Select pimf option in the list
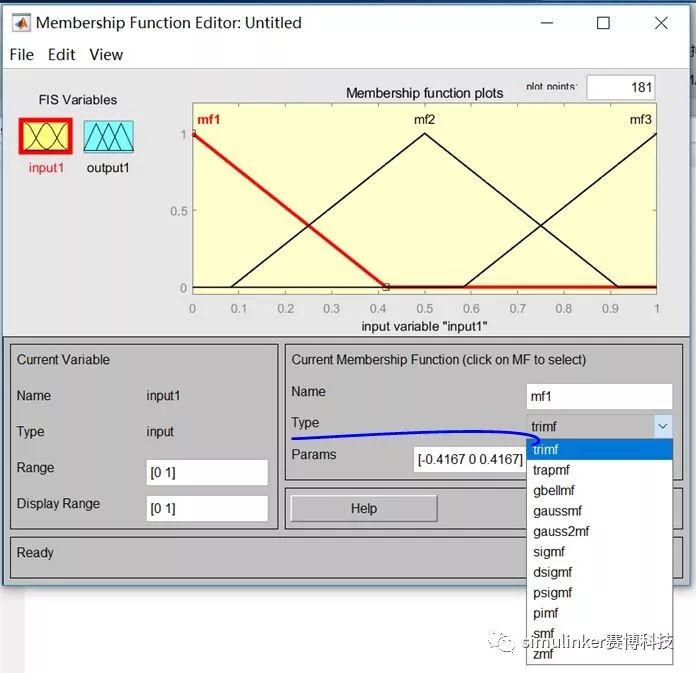 (x=546, y=613)
